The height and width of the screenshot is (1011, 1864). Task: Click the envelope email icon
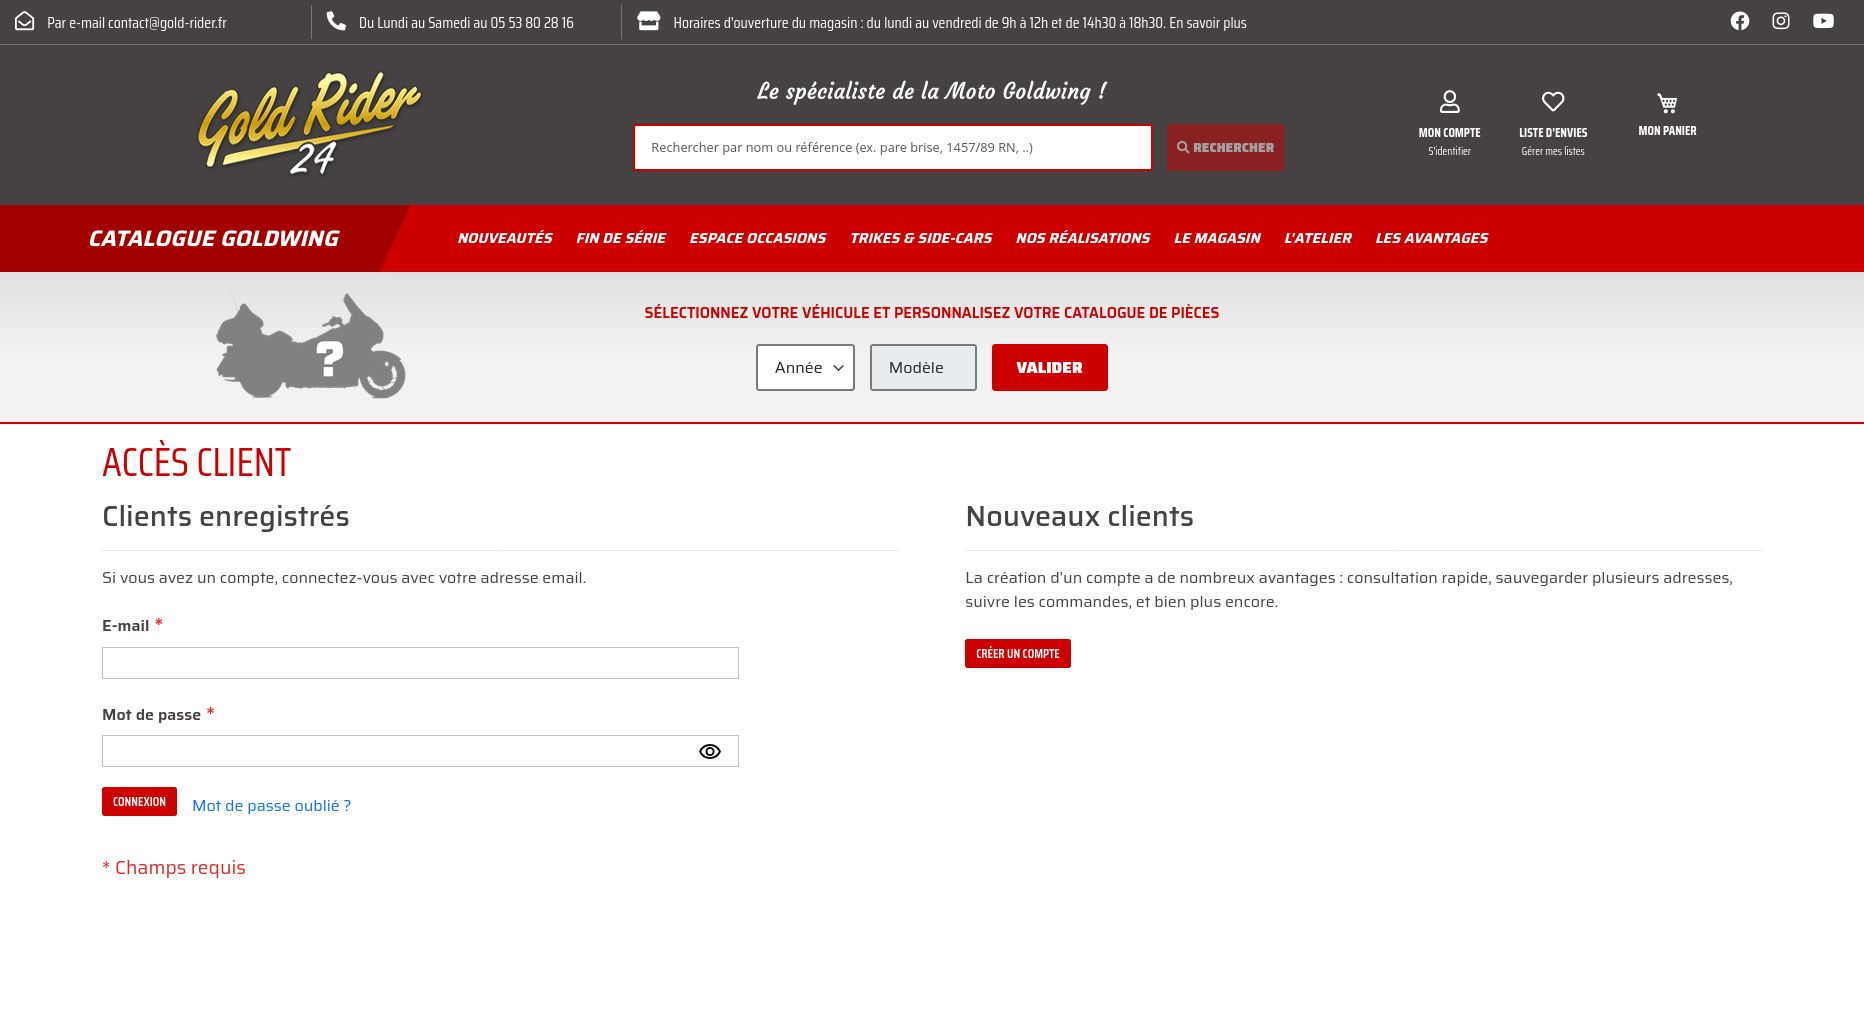24,21
